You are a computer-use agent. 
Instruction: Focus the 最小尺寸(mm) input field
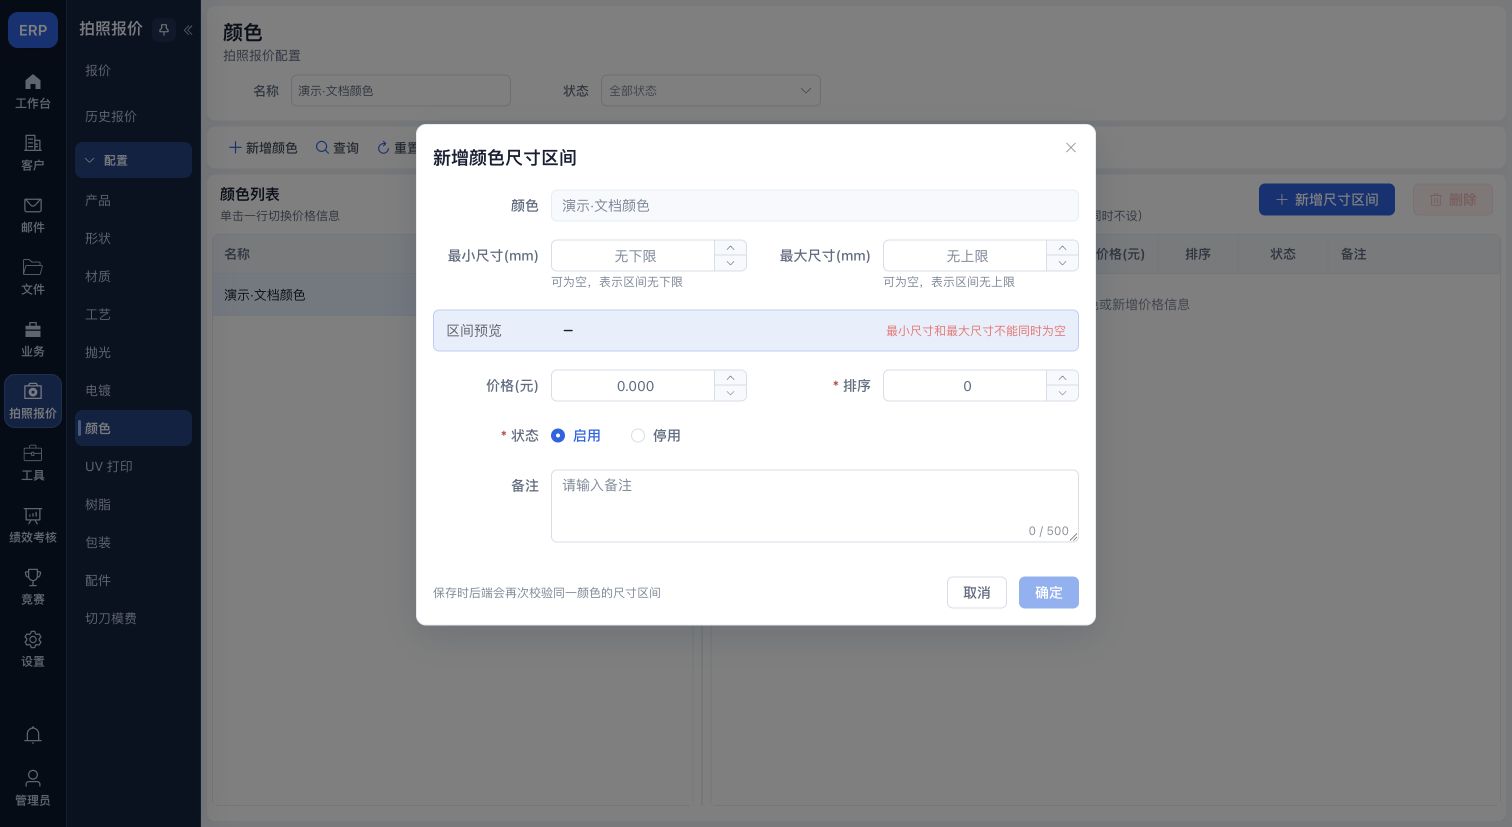(633, 256)
